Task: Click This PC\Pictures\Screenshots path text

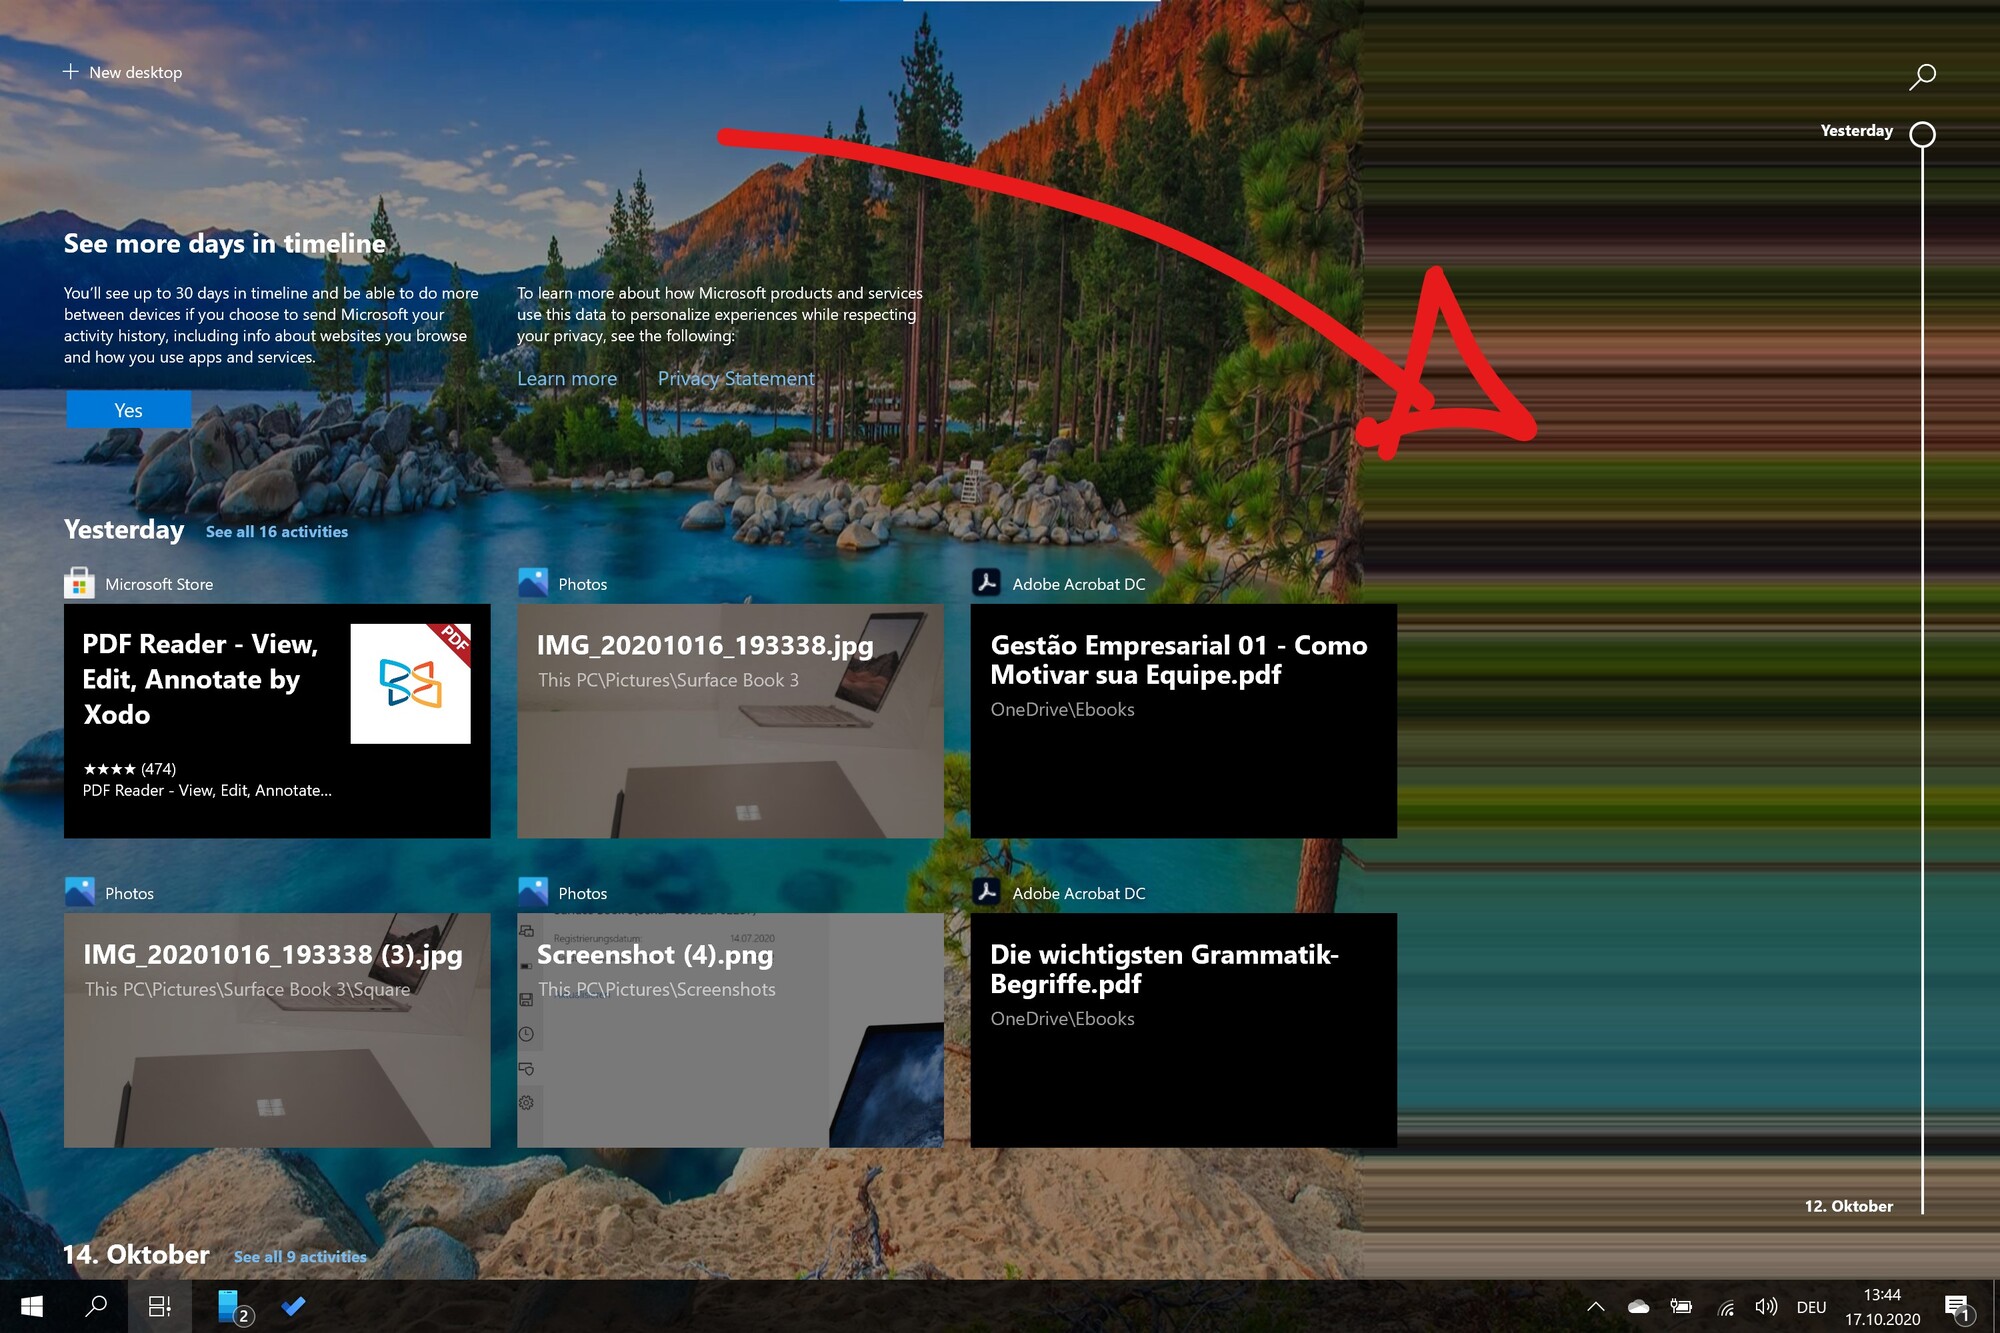Action: point(657,989)
